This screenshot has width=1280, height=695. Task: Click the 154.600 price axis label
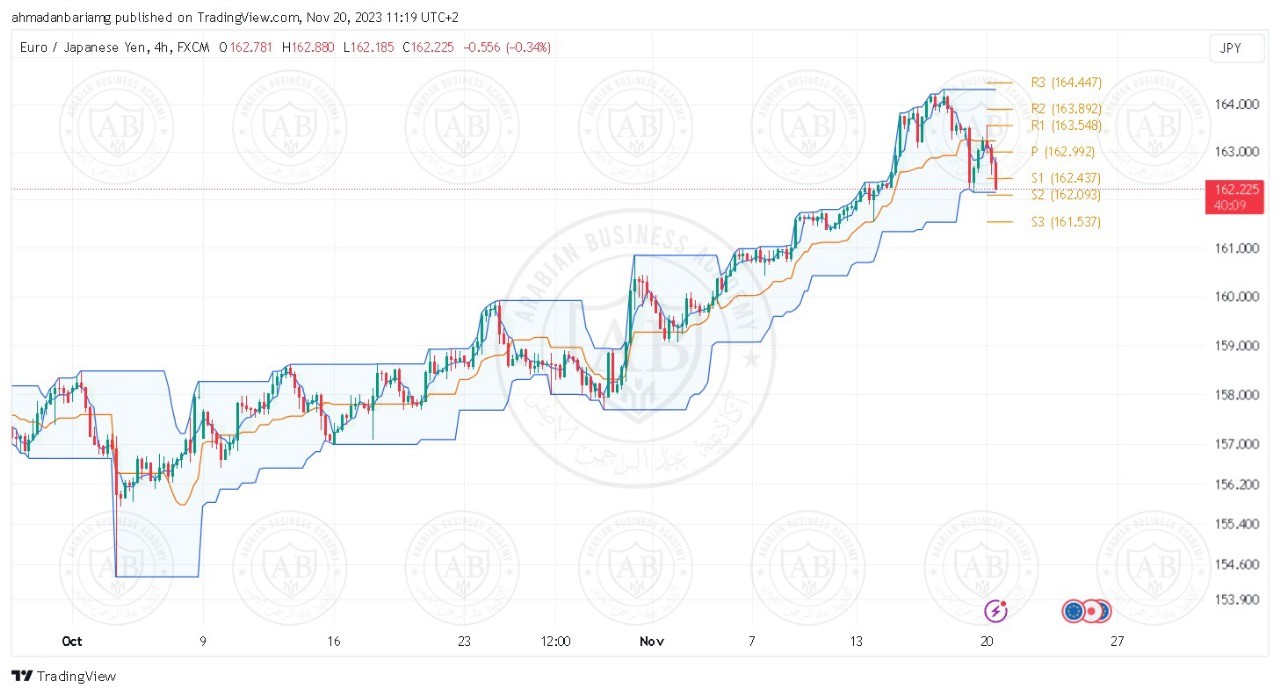click(1236, 565)
